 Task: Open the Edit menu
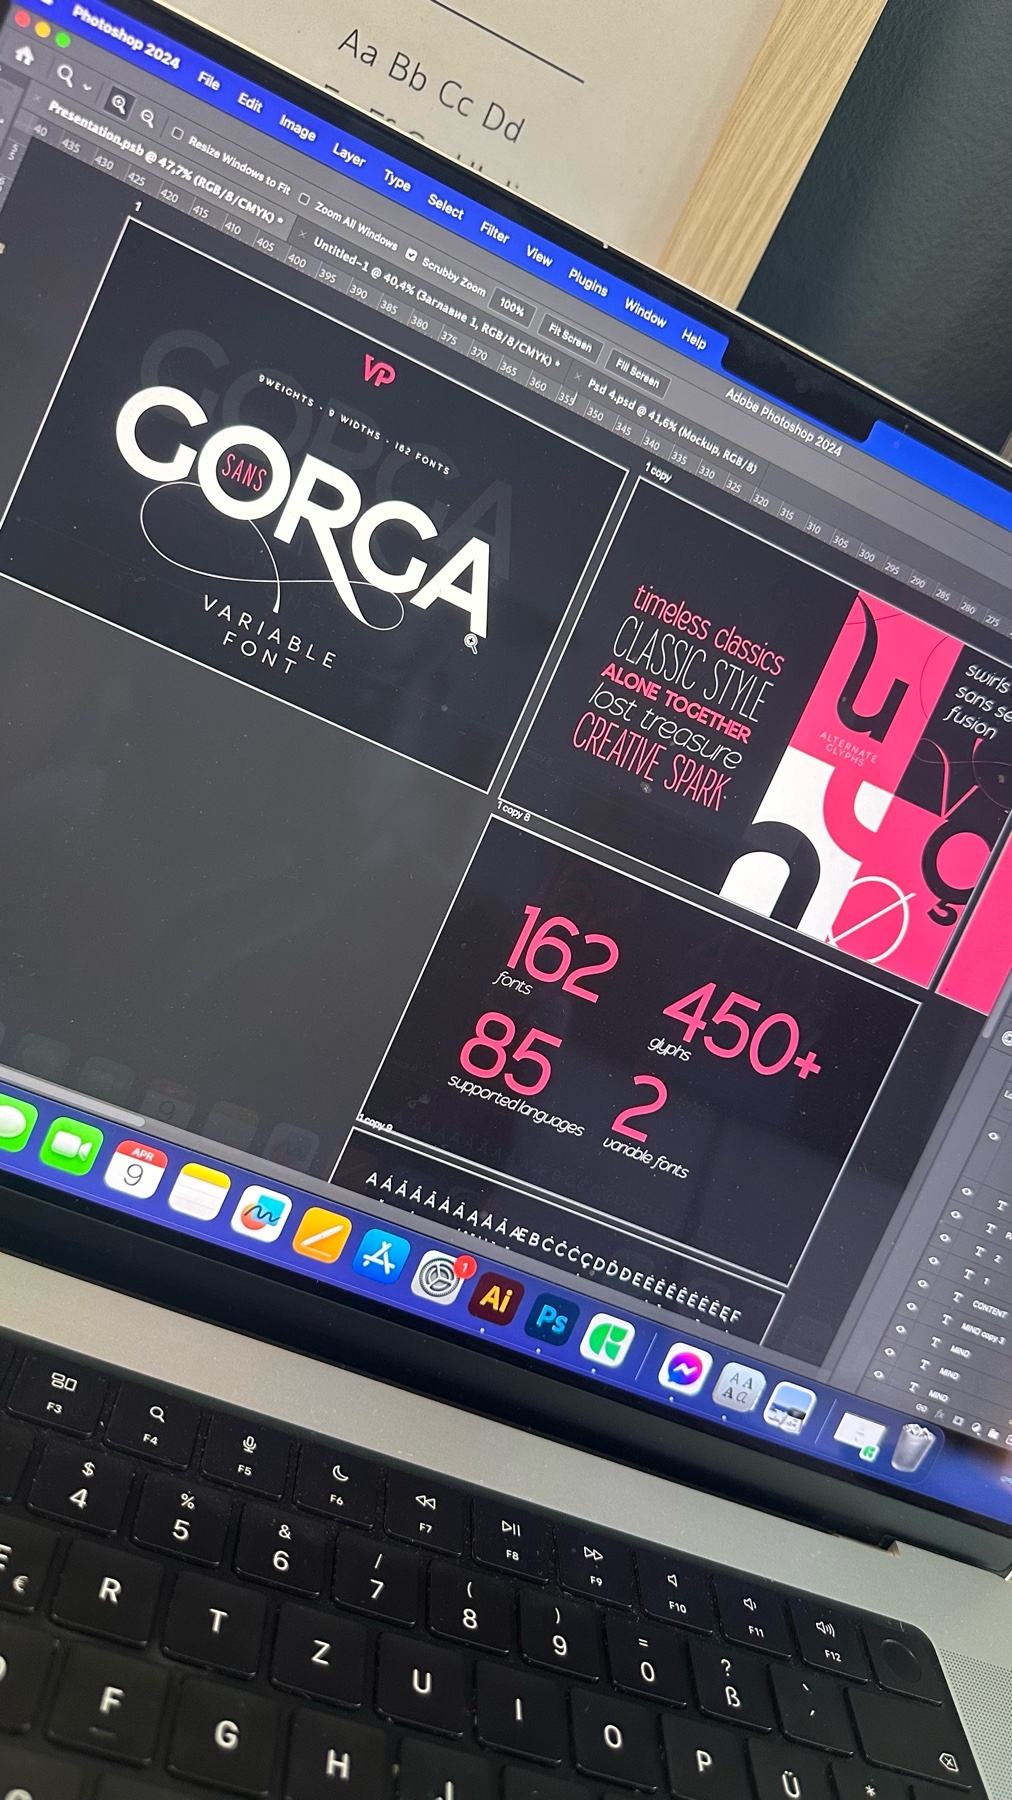pyautogui.click(x=250, y=102)
